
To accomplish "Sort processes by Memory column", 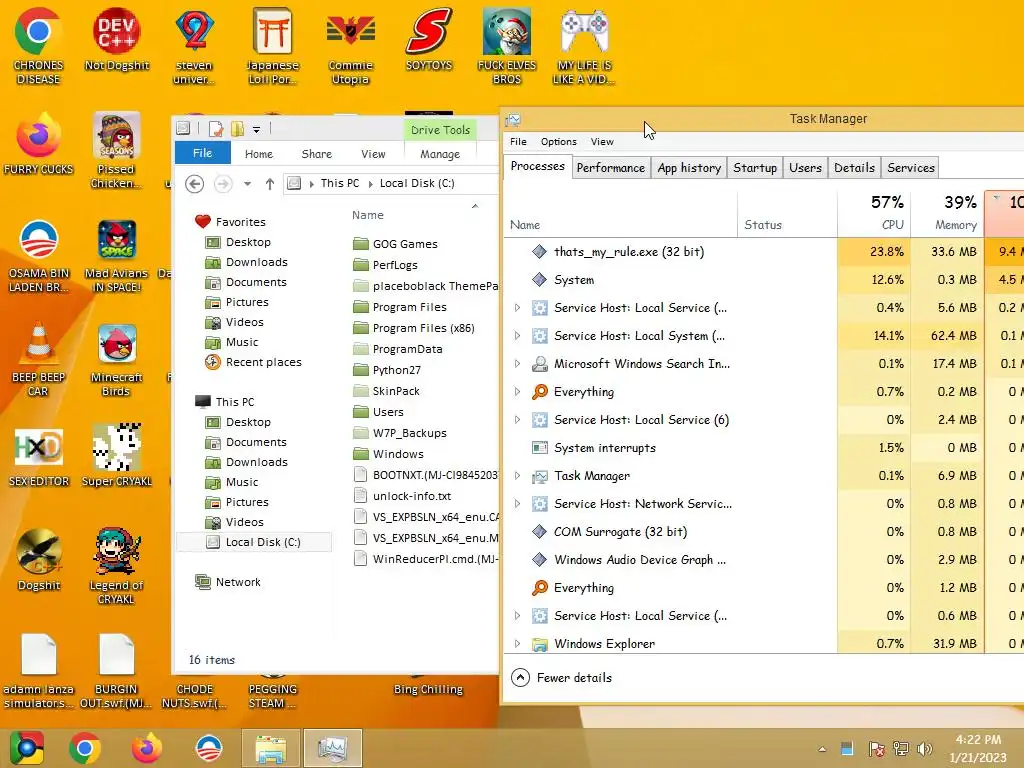I will click(948, 213).
